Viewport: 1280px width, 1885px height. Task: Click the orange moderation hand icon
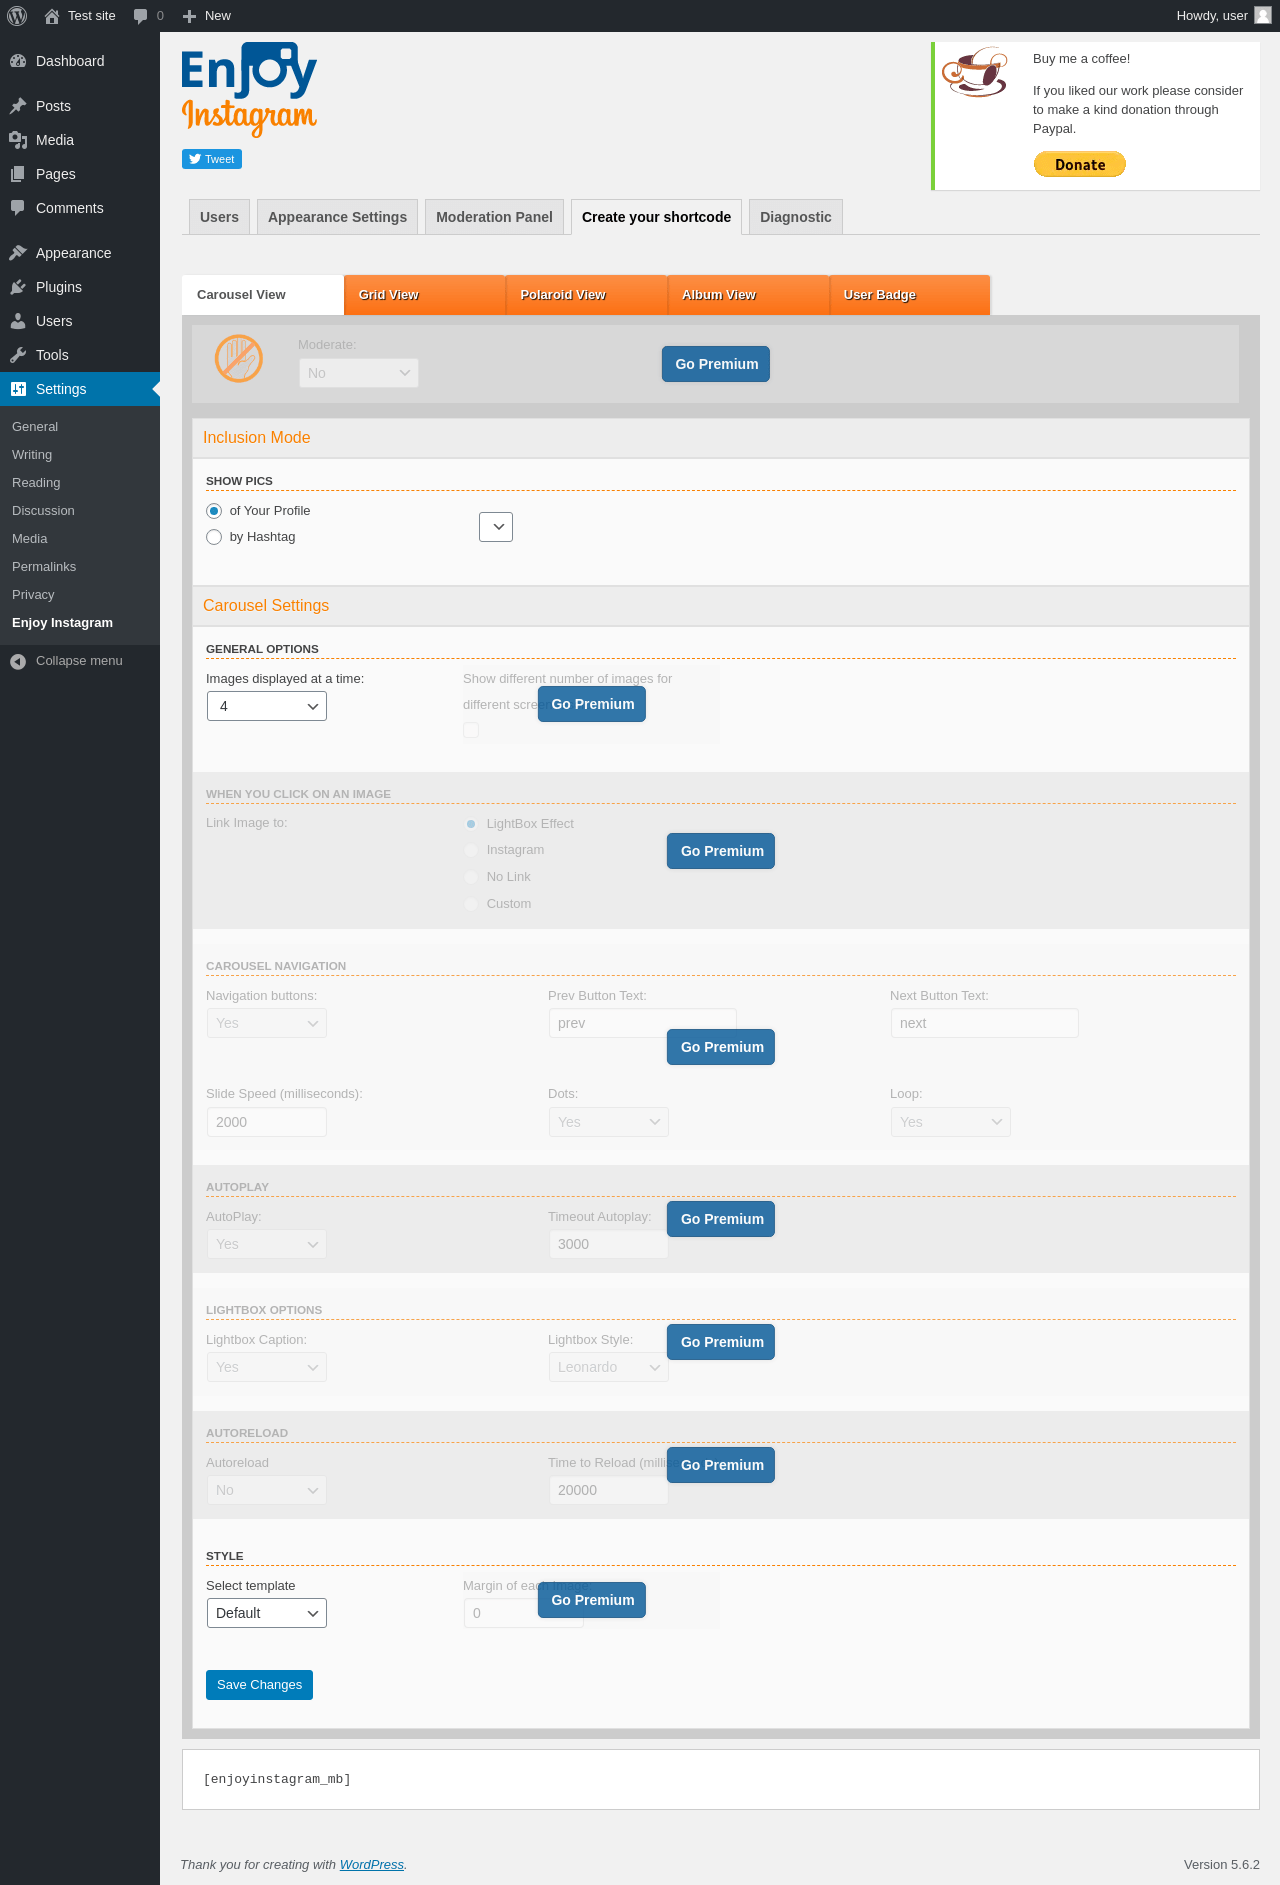pos(239,358)
